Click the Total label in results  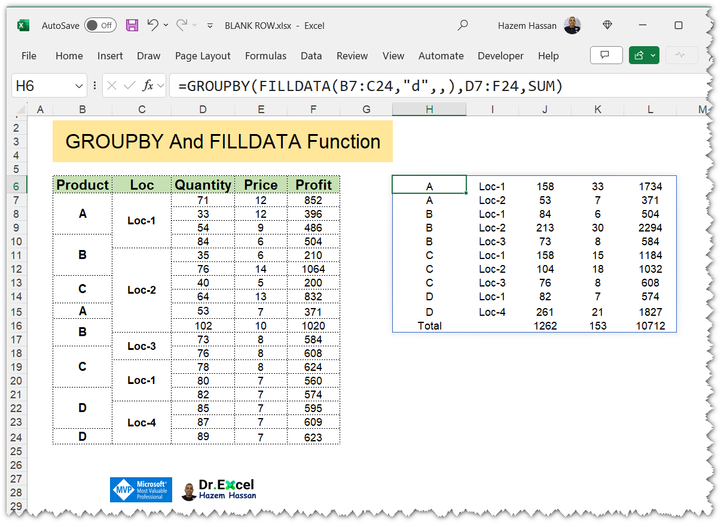point(429,326)
